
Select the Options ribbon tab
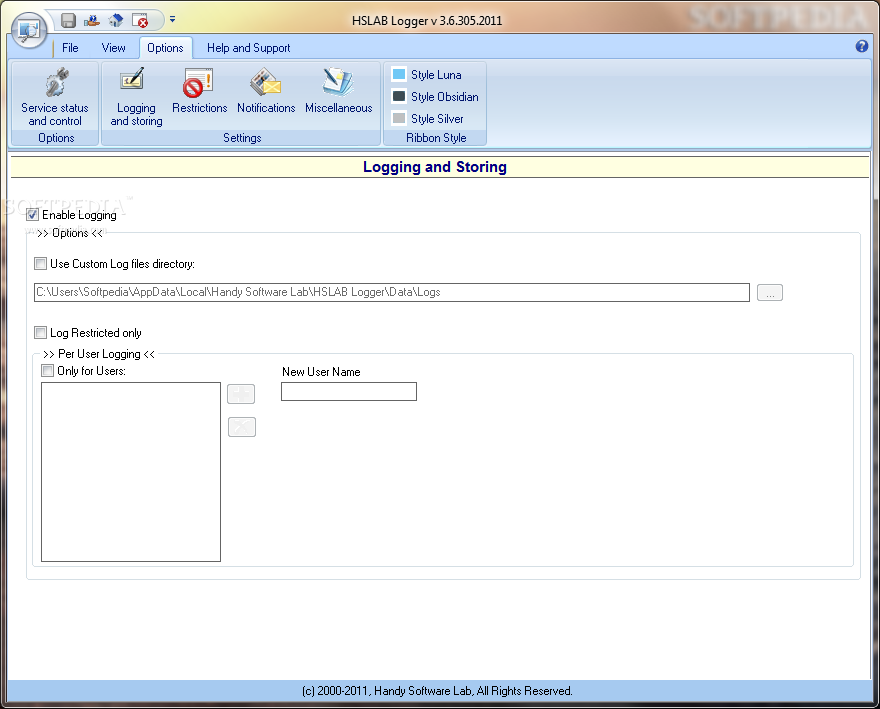(x=165, y=48)
